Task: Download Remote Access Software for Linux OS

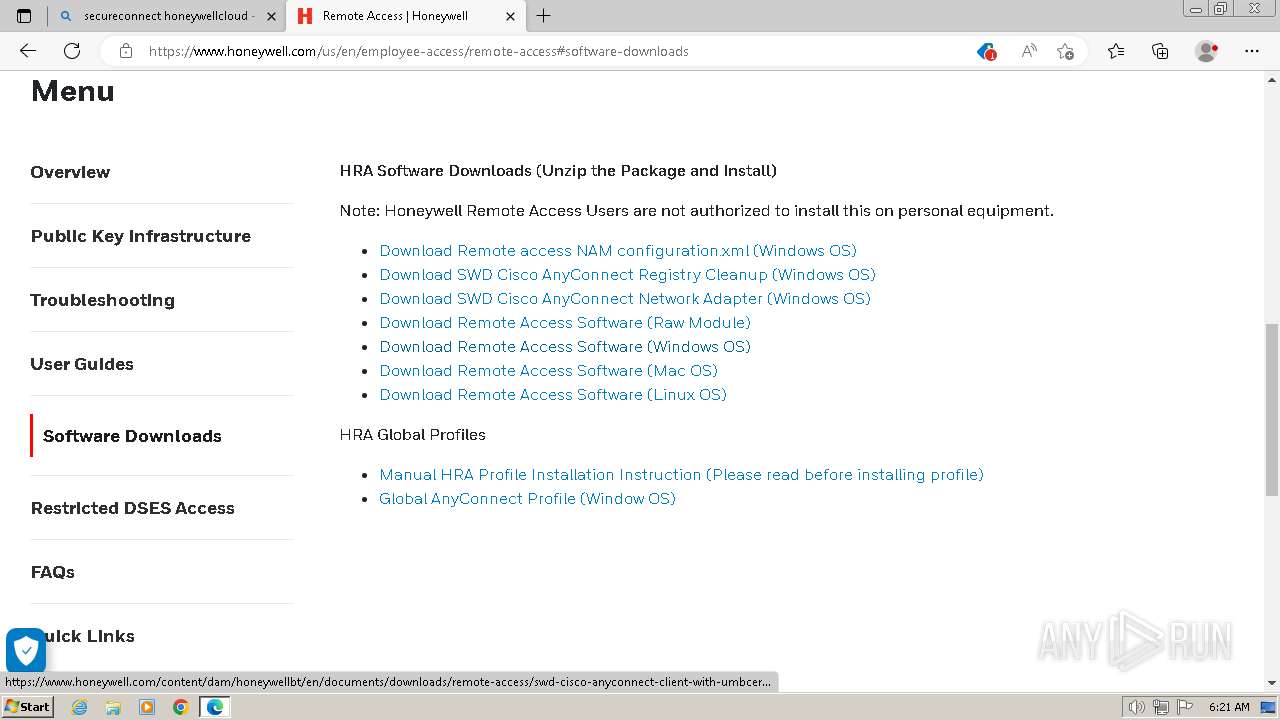Action: tap(553, 395)
